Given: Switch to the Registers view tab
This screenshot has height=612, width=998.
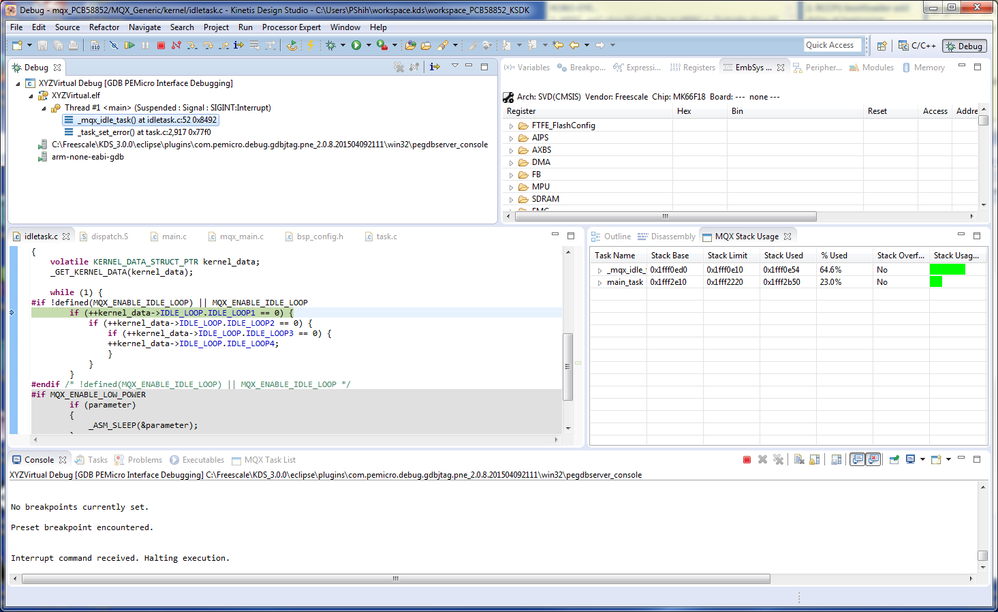Looking at the screenshot, I should (693, 67).
